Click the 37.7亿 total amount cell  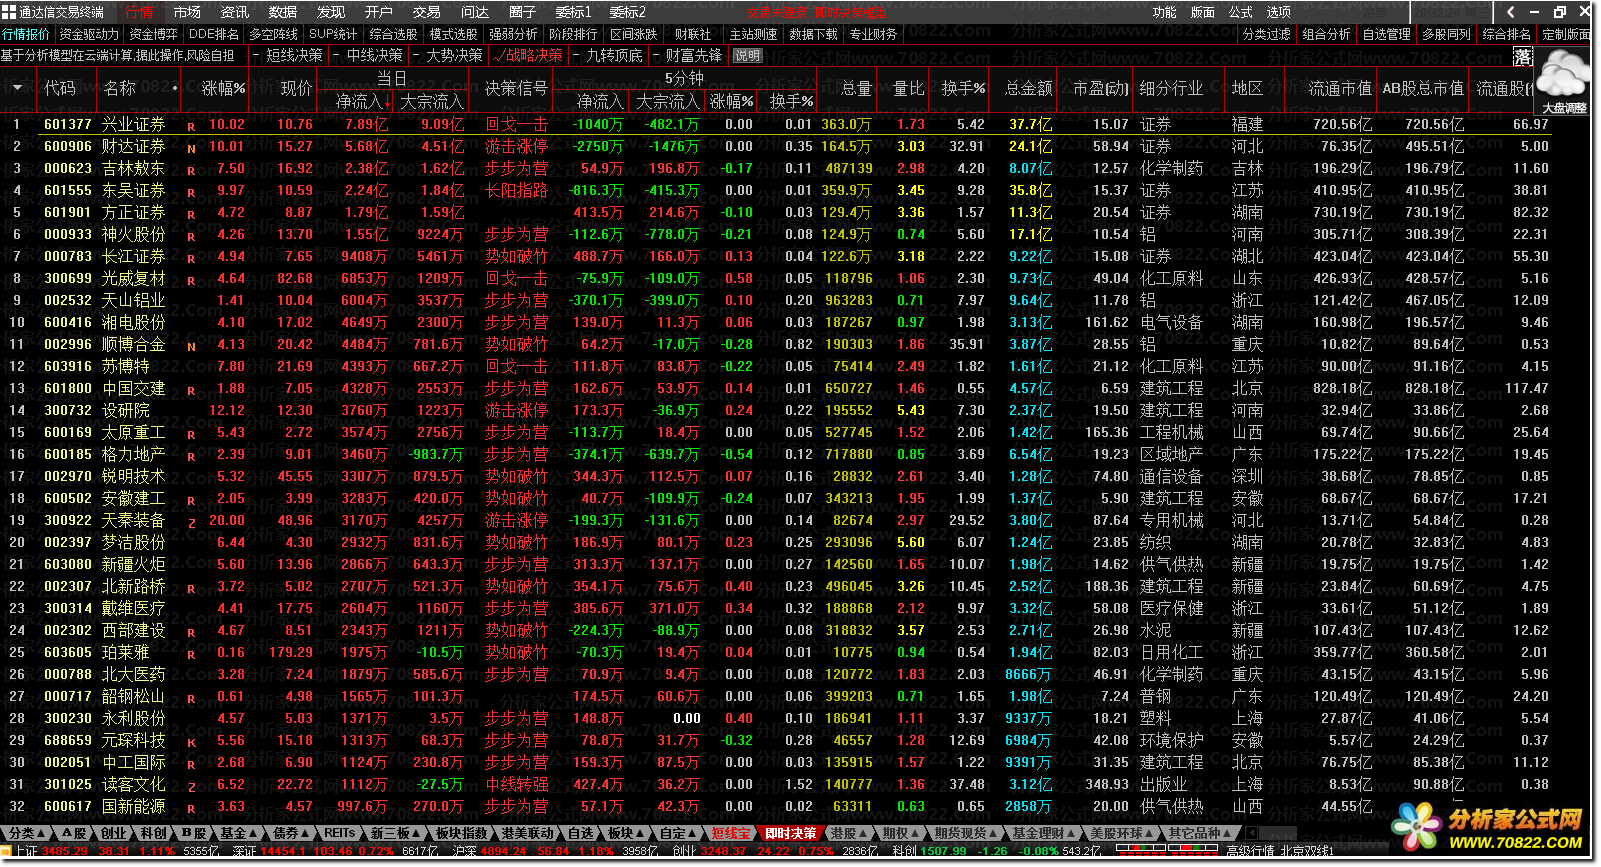click(1030, 125)
